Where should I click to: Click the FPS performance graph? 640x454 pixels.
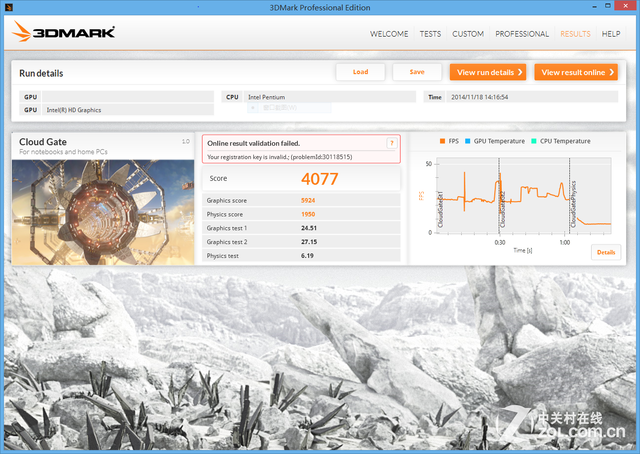click(524, 195)
